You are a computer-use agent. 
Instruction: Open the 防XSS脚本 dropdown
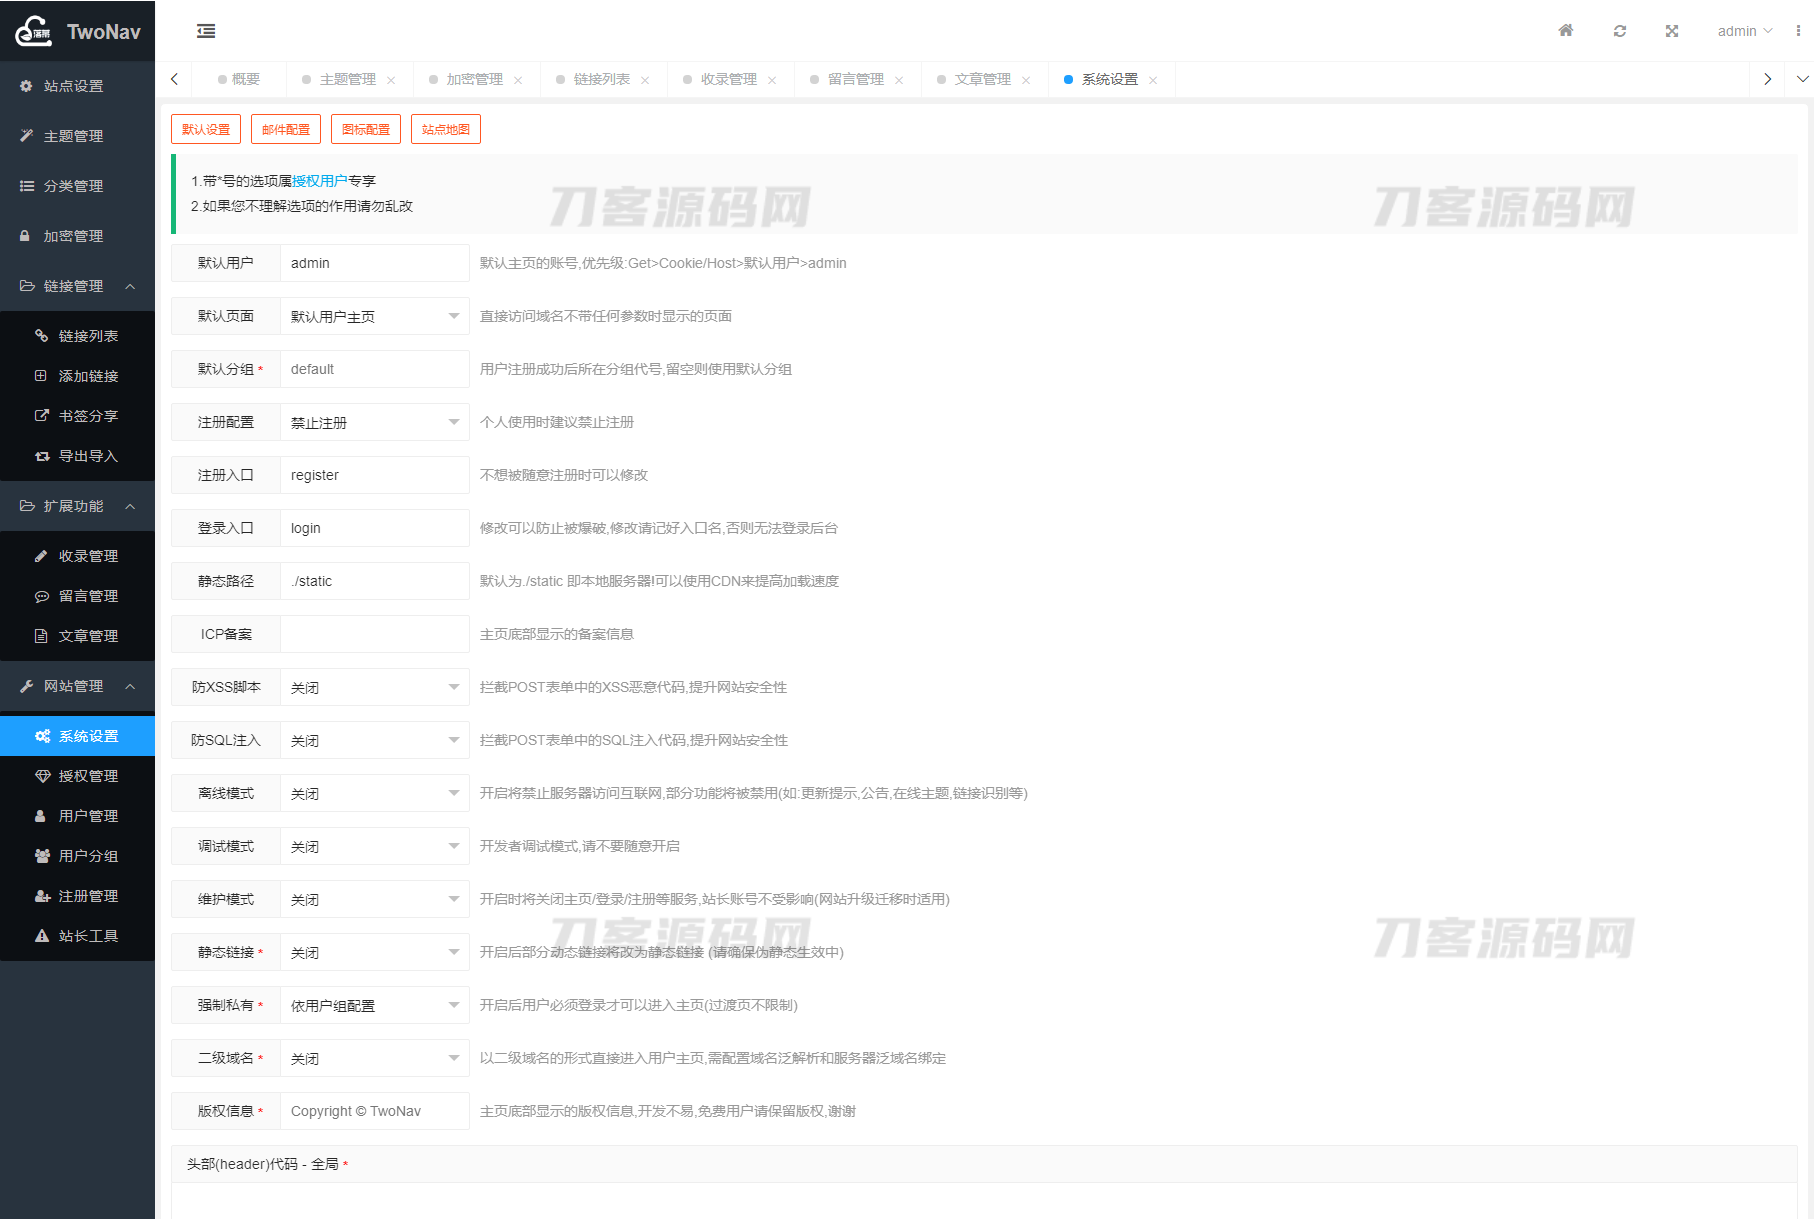[374, 687]
